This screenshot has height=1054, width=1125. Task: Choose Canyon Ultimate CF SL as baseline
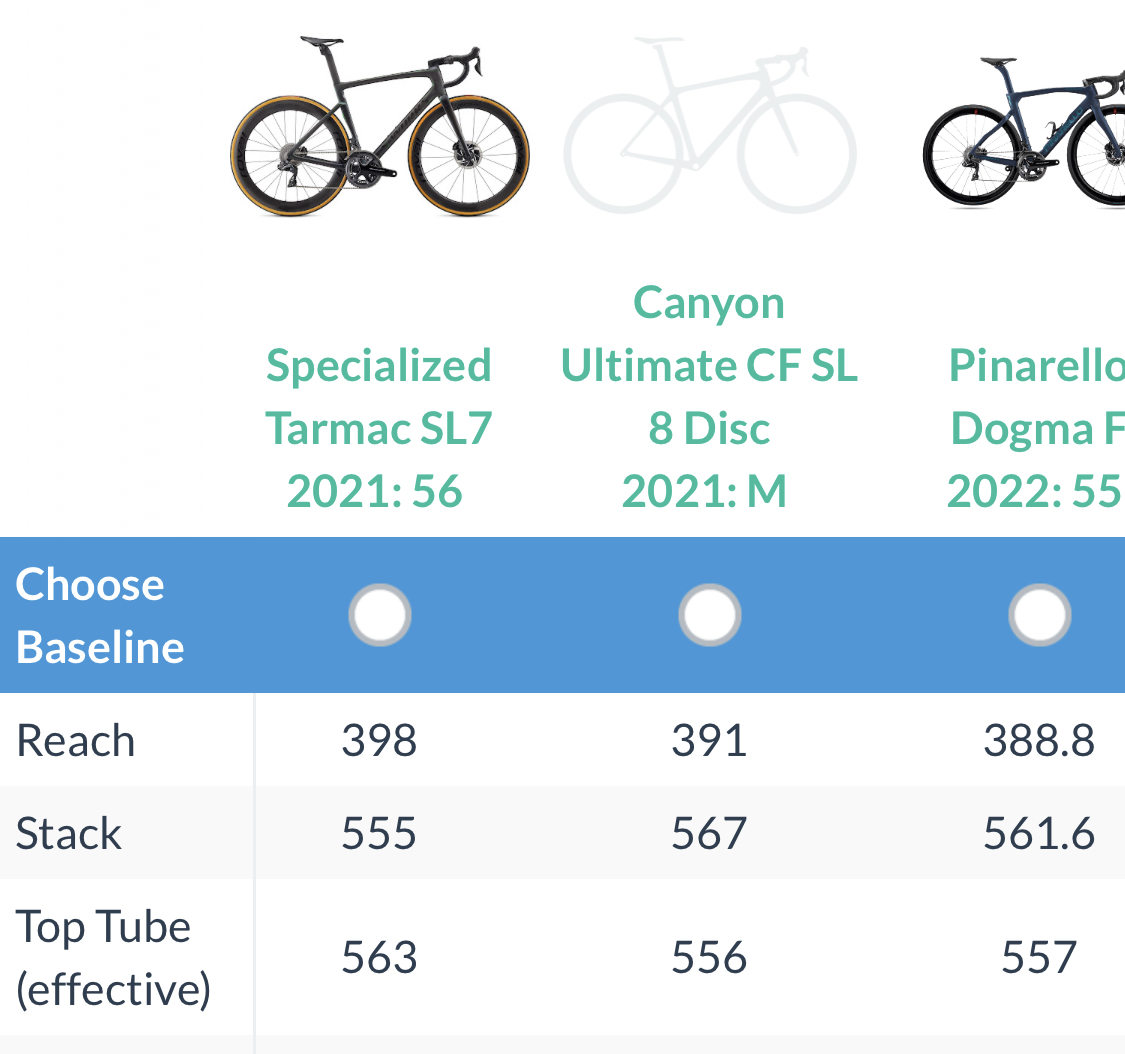pyautogui.click(x=710, y=615)
